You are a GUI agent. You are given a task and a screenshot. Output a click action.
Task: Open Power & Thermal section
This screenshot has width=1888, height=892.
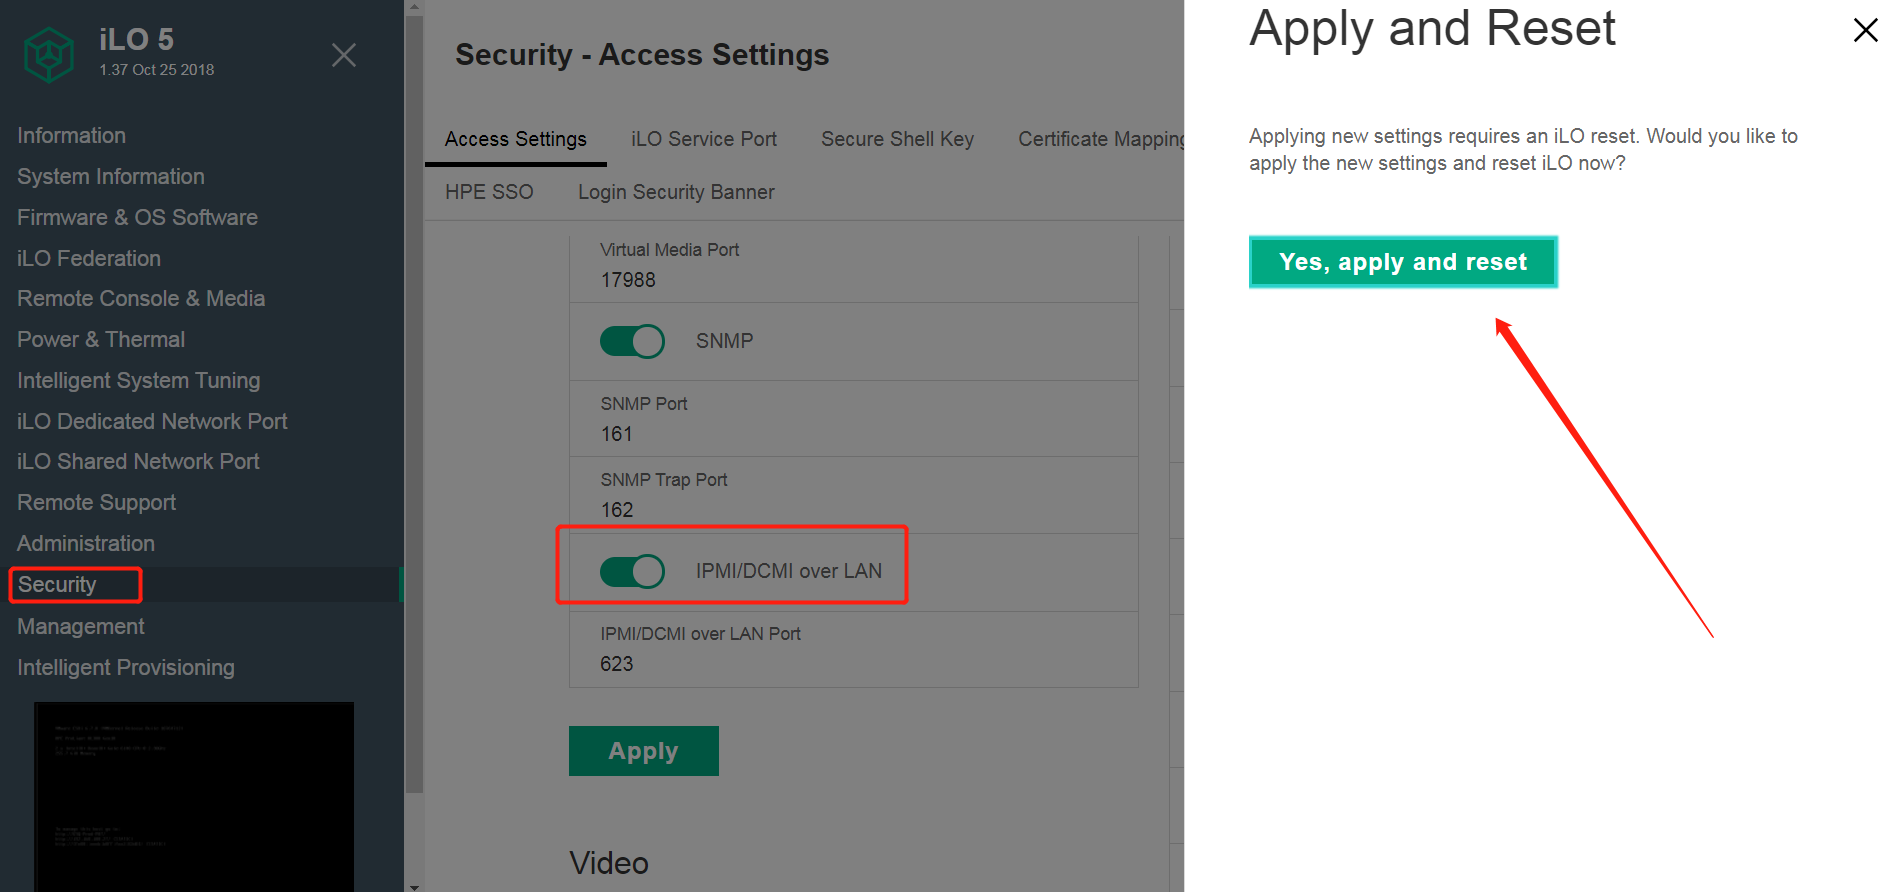tap(101, 339)
